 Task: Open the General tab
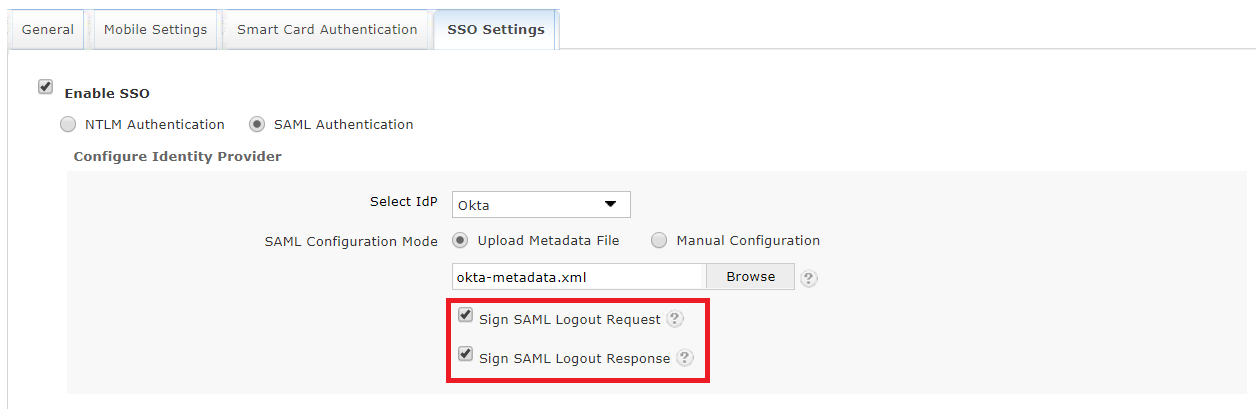tap(48, 29)
